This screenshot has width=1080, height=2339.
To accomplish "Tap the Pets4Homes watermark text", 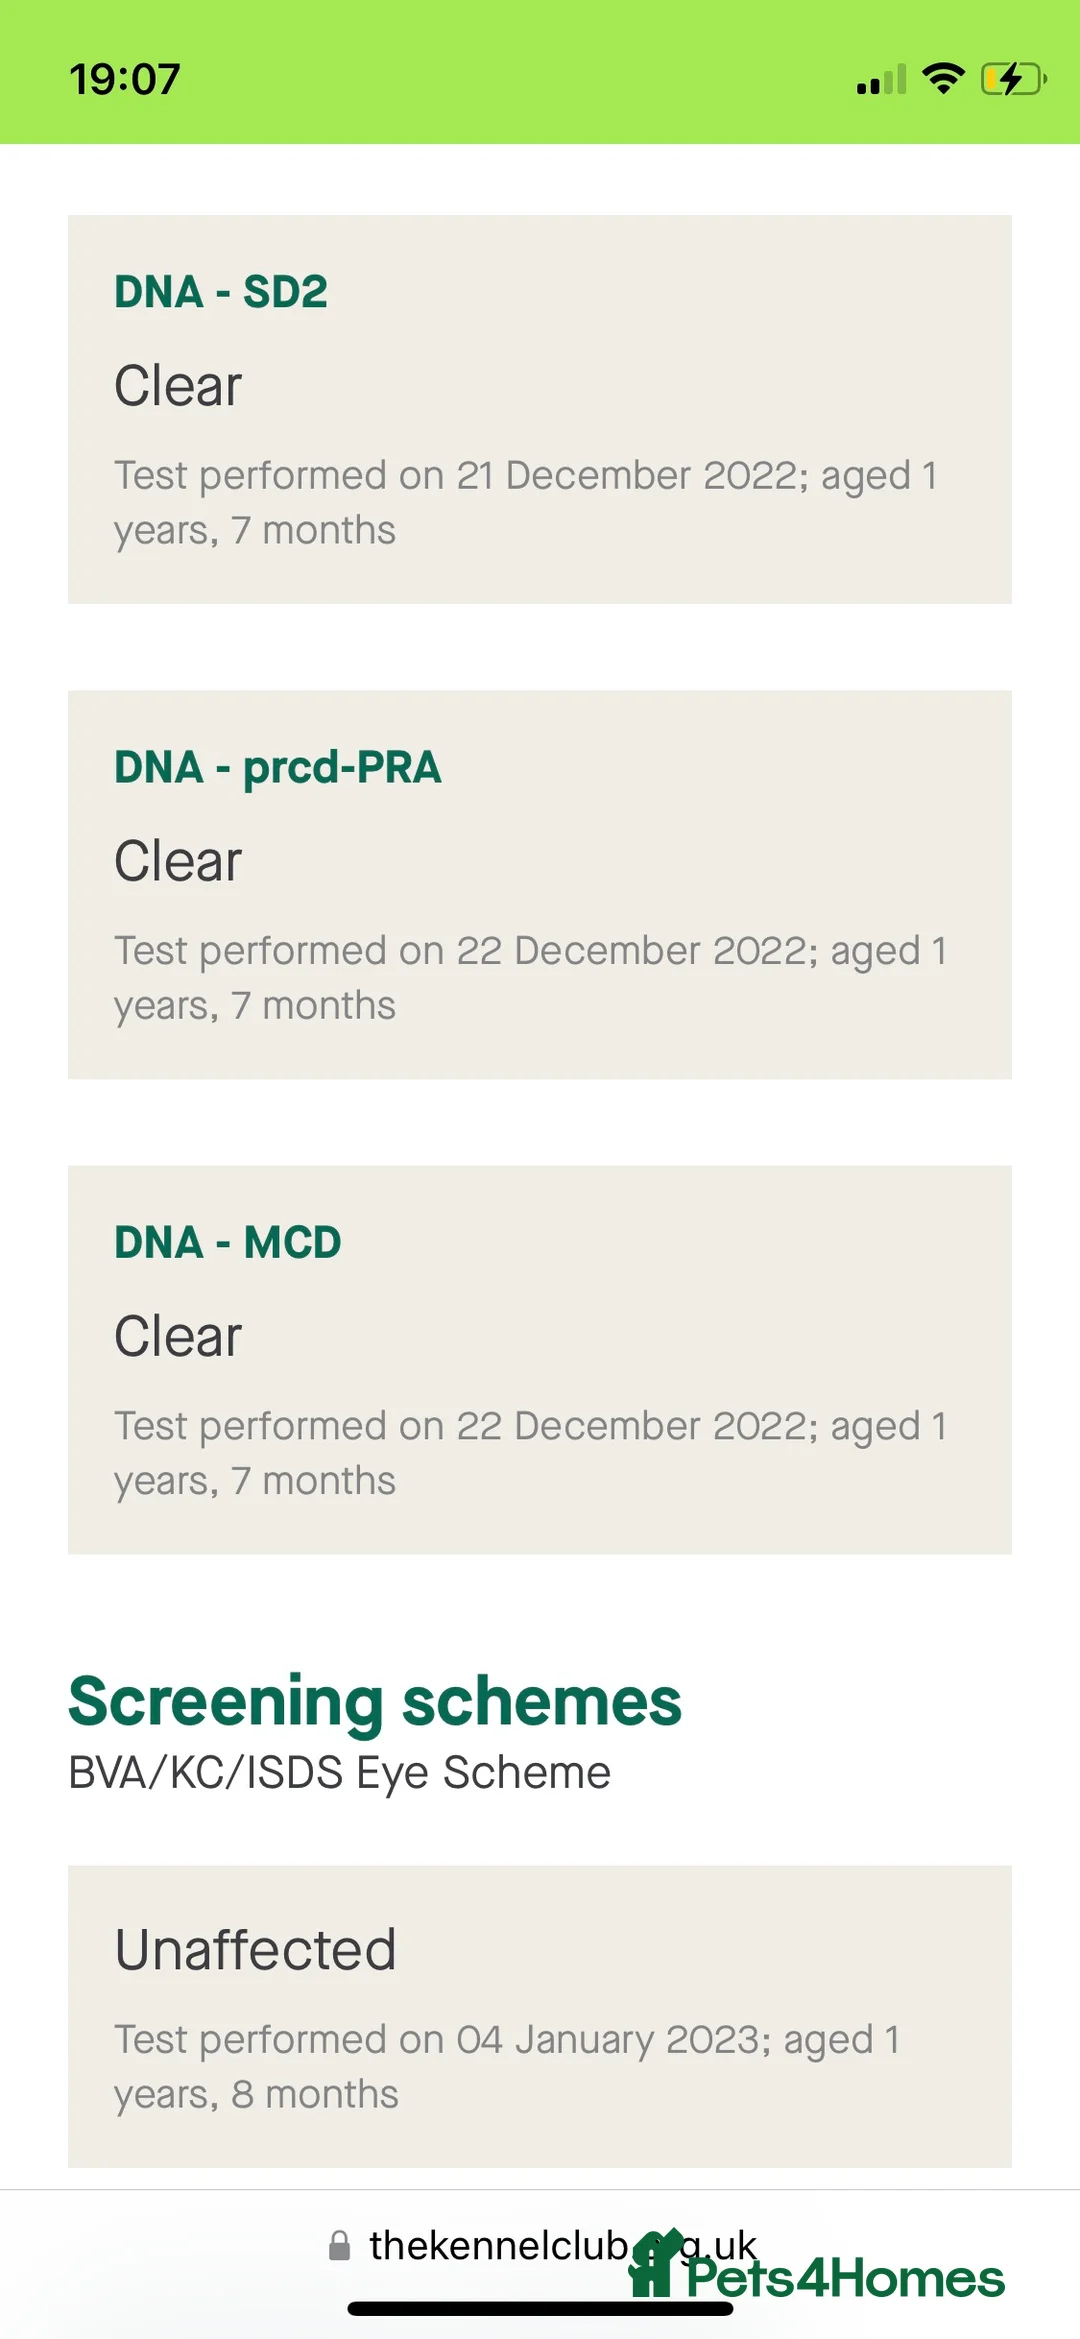I will click(845, 2278).
